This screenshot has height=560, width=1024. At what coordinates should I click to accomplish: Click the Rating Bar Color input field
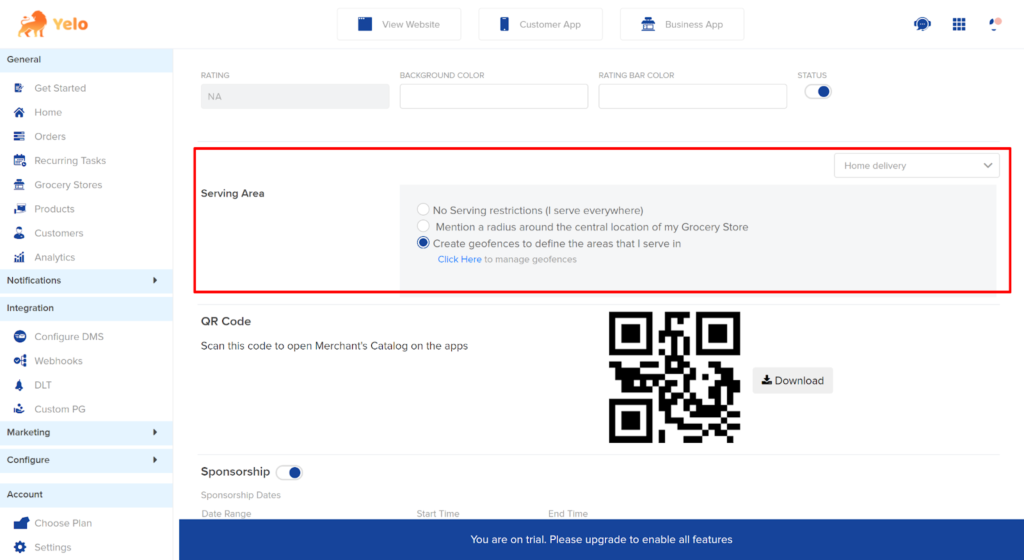click(692, 96)
